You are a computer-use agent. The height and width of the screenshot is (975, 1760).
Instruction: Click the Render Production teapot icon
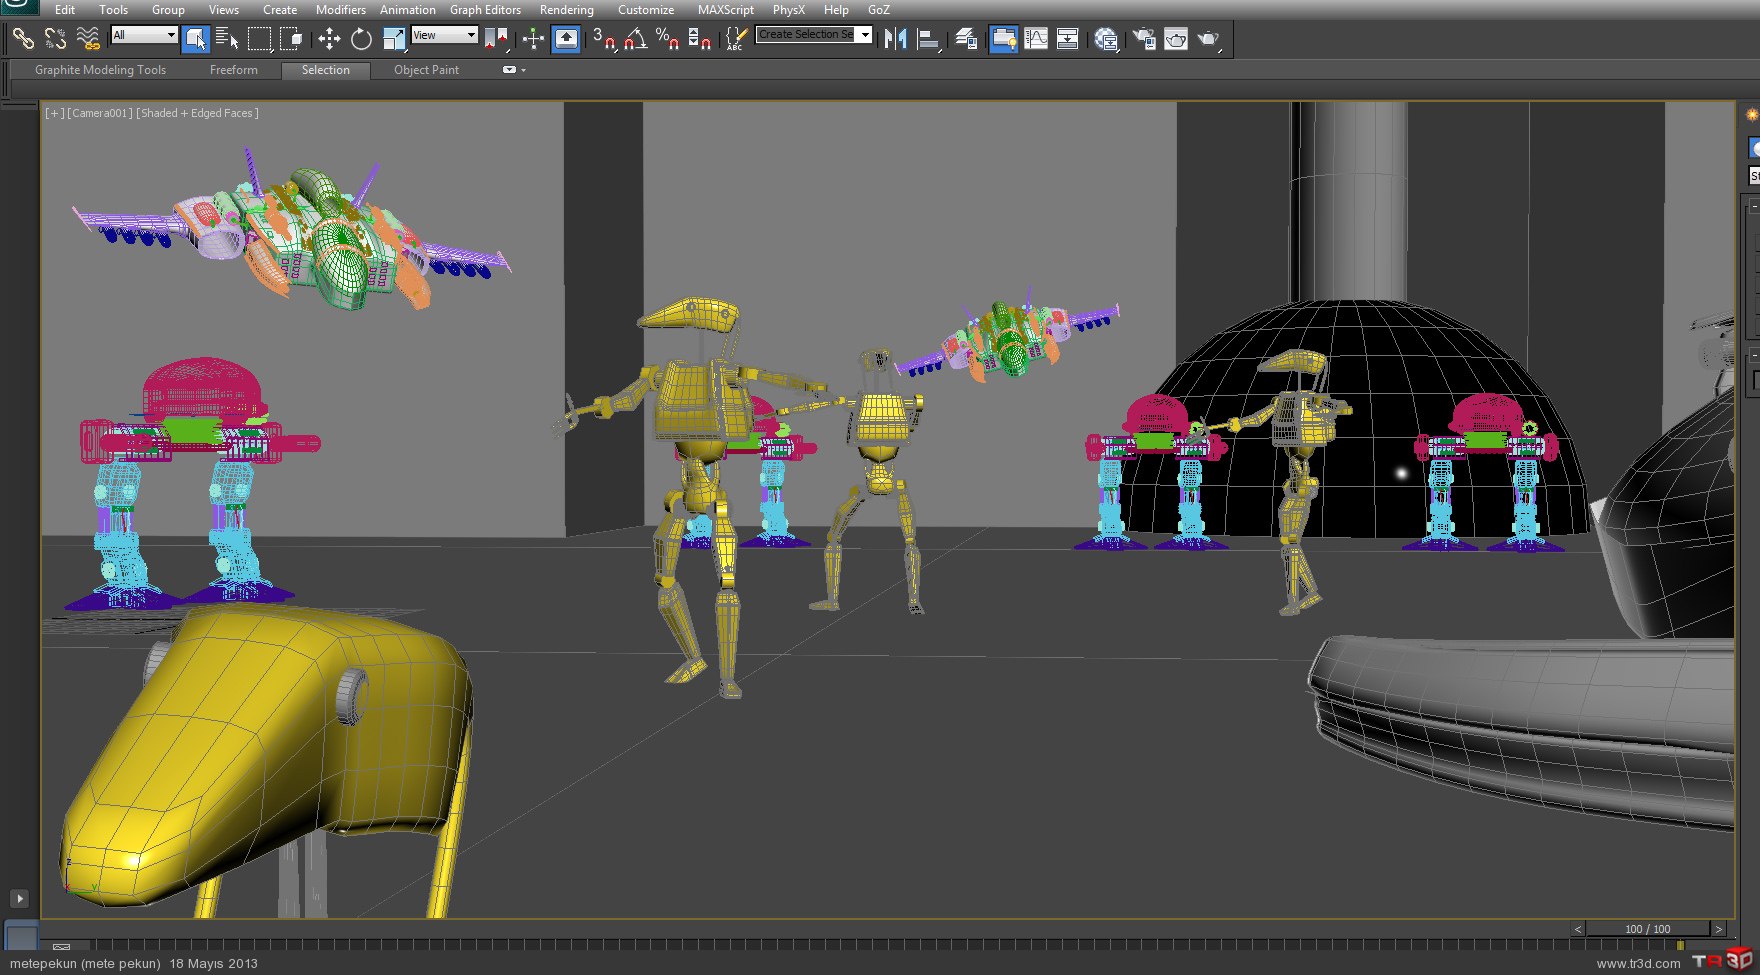point(1208,39)
